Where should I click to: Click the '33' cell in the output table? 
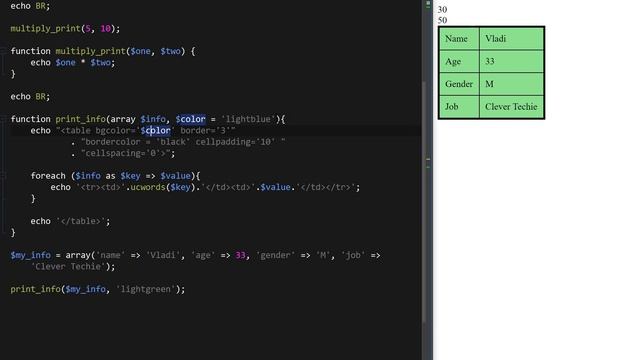pos(511,62)
